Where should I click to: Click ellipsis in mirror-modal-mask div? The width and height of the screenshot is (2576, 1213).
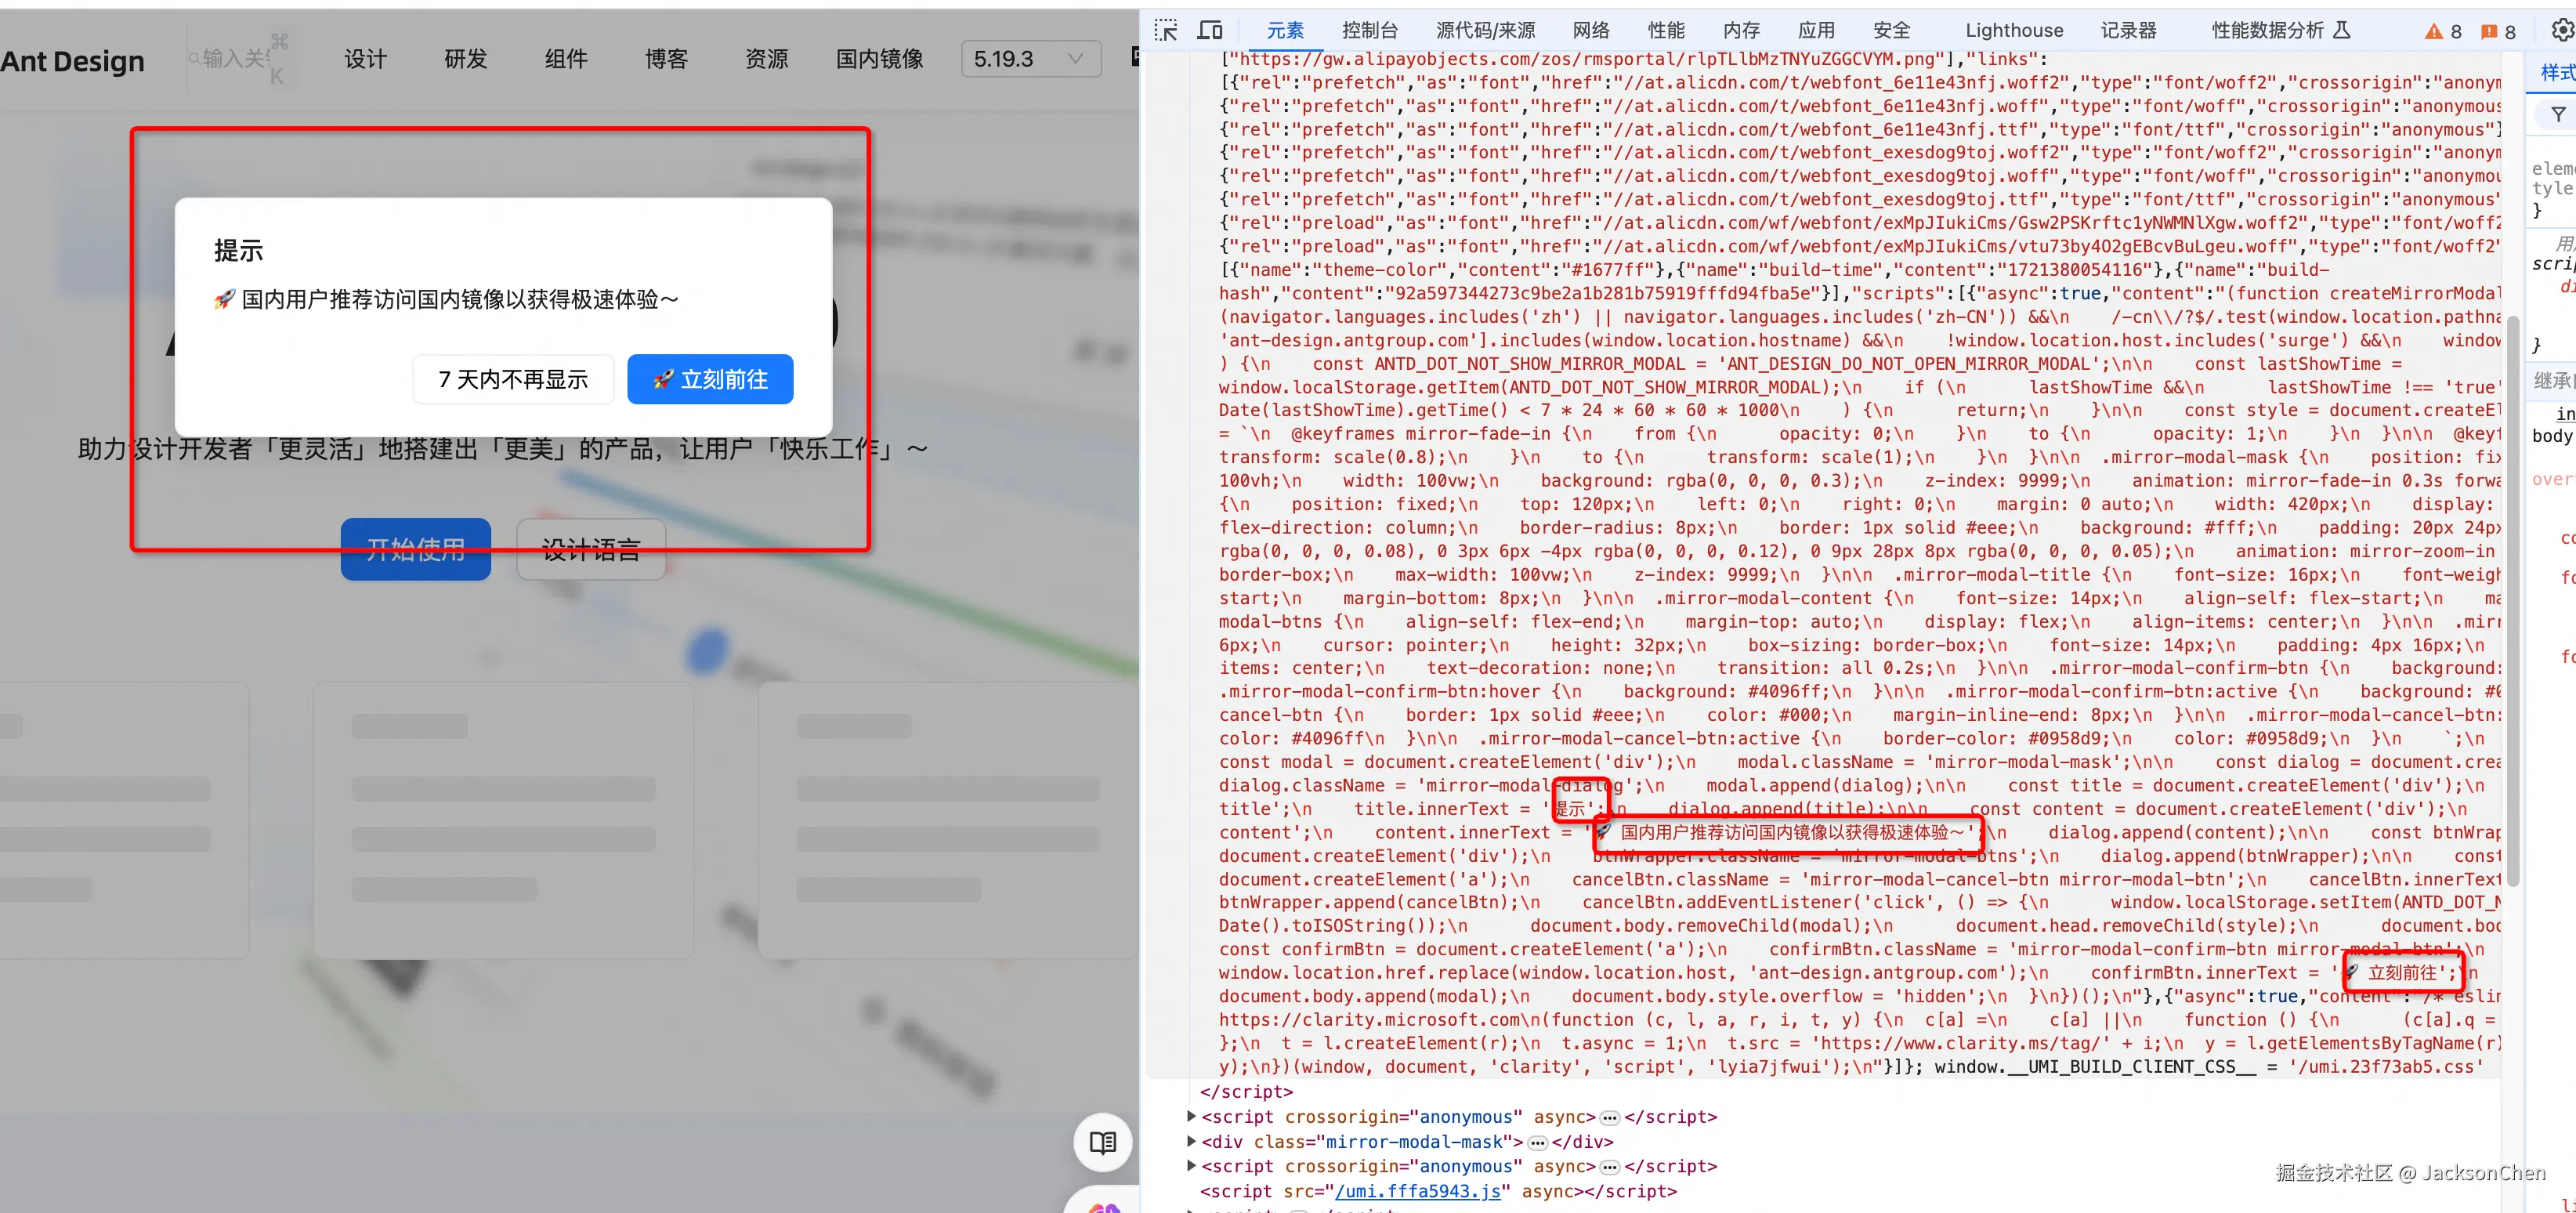click(1538, 1142)
